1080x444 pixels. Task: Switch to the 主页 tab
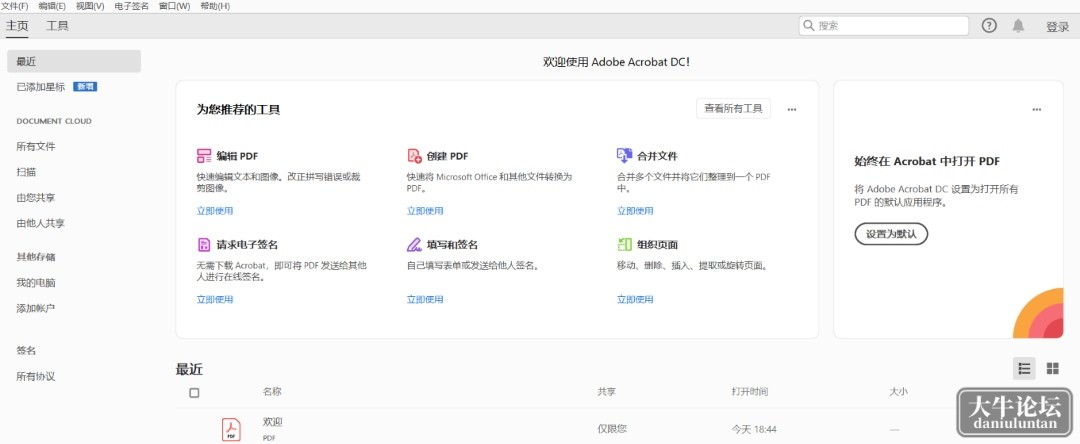(x=17, y=26)
